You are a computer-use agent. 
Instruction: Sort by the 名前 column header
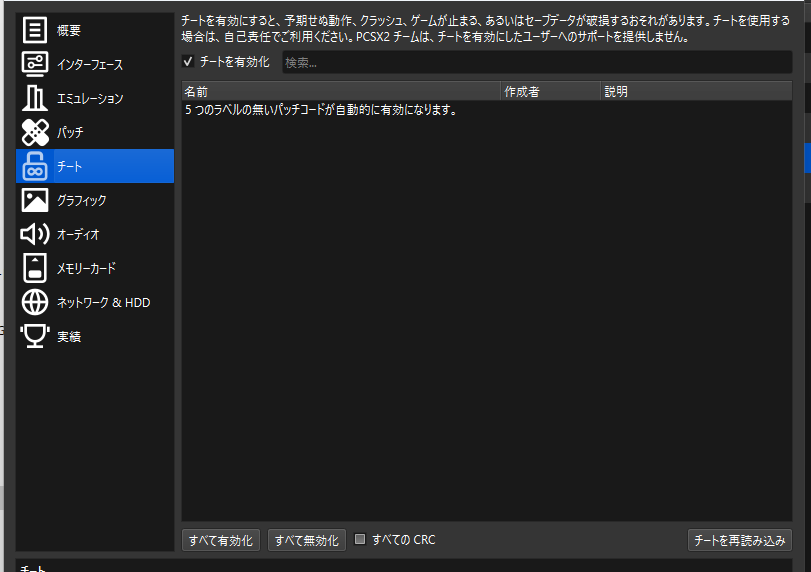[x=341, y=92]
